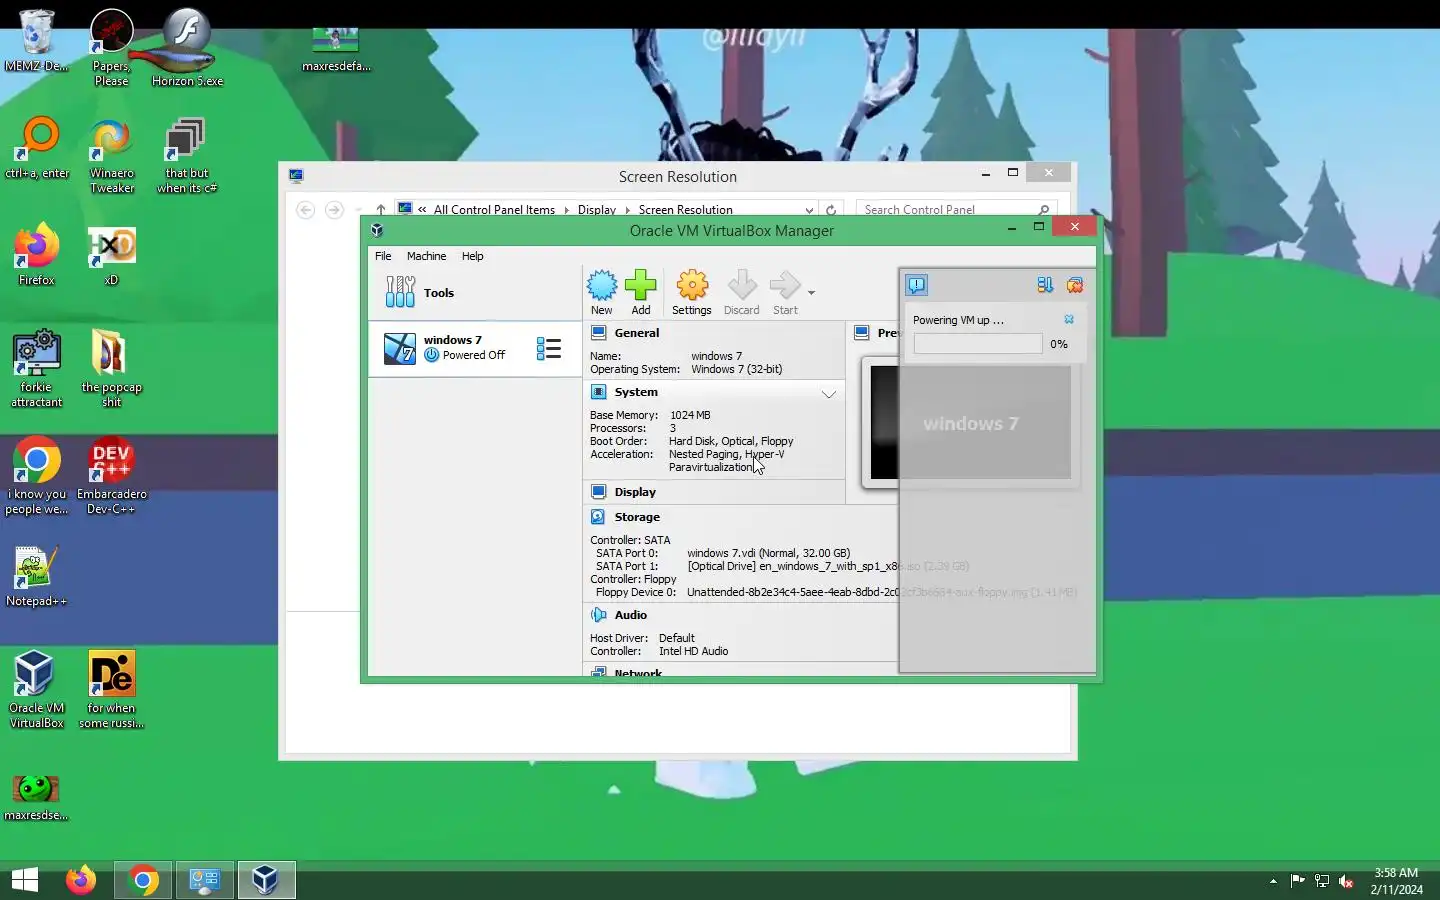The width and height of the screenshot is (1440, 900).
Task: Click the Storage section disk icon
Action: click(598, 517)
